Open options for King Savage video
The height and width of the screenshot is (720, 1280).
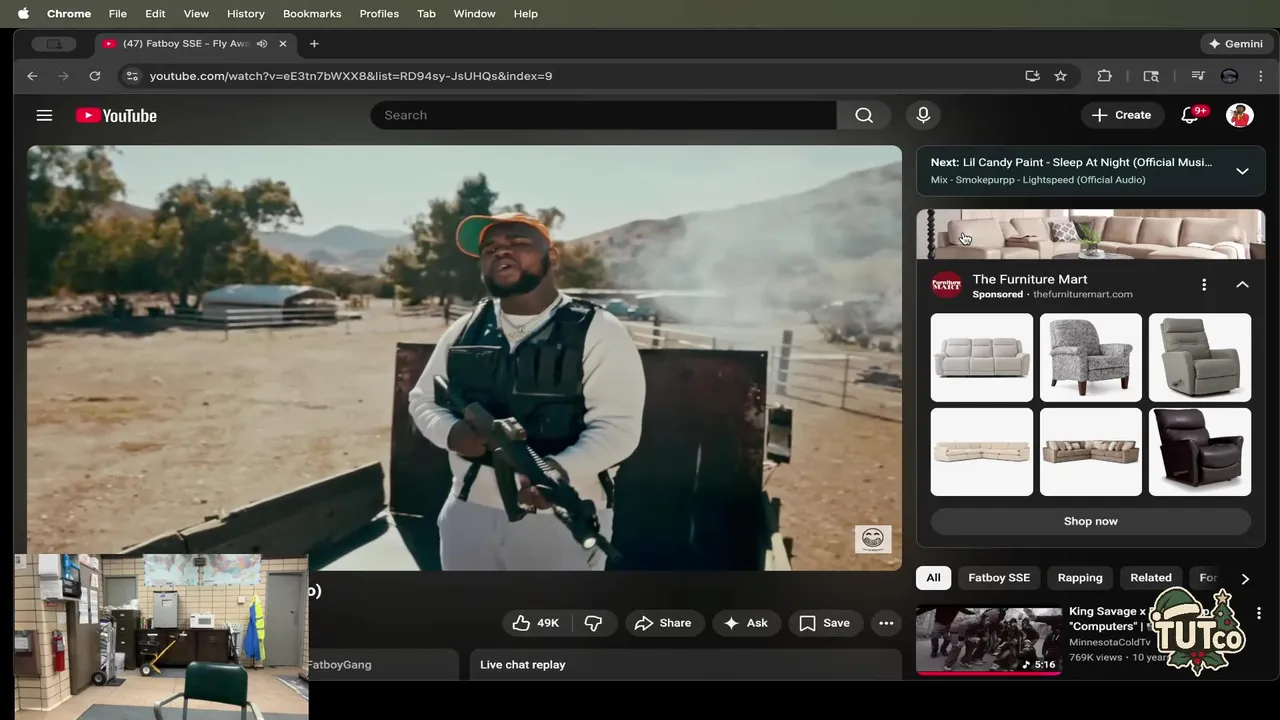(x=1259, y=613)
